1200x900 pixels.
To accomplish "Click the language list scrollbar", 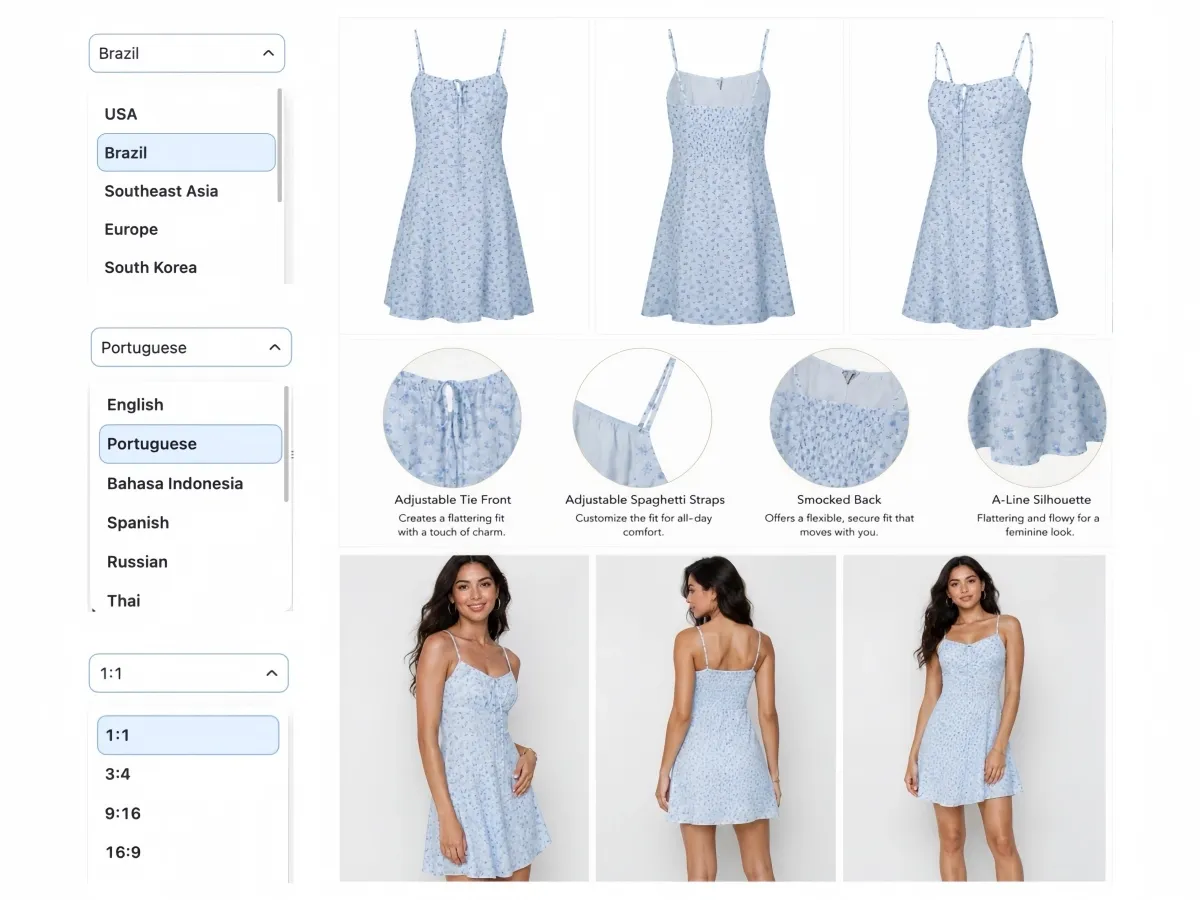I will [287, 444].
